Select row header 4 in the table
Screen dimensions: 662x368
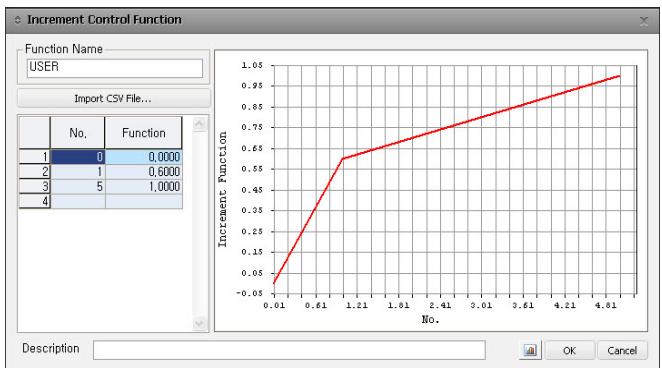[35, 201]
